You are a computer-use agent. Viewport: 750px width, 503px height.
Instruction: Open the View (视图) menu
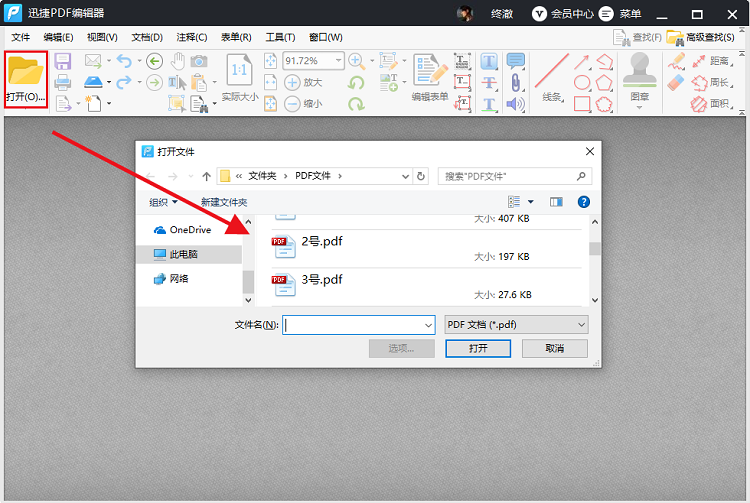coord(102,37)
